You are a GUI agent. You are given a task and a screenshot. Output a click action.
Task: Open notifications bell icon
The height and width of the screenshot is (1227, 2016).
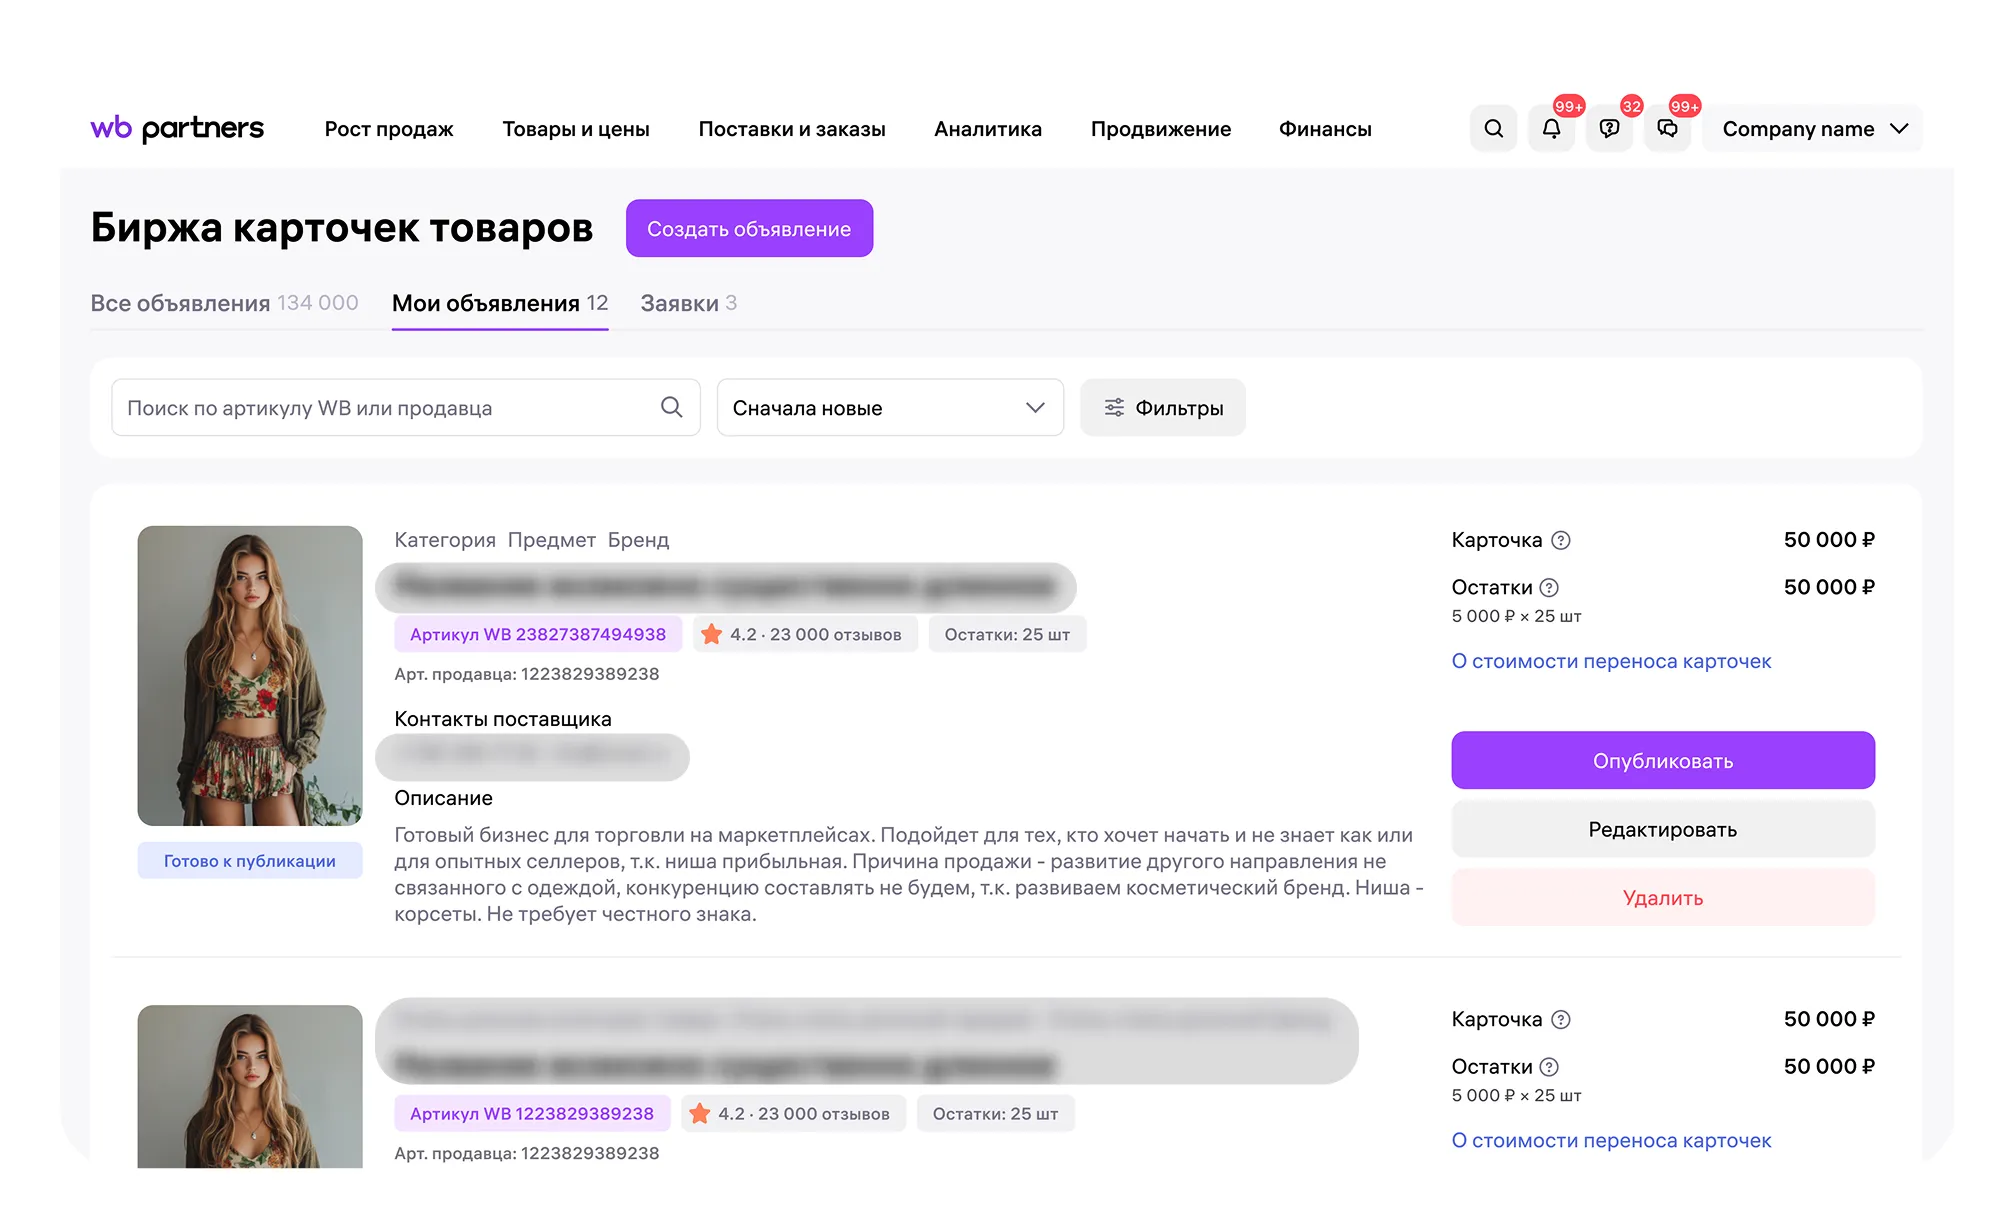[x=1551, y=128]
